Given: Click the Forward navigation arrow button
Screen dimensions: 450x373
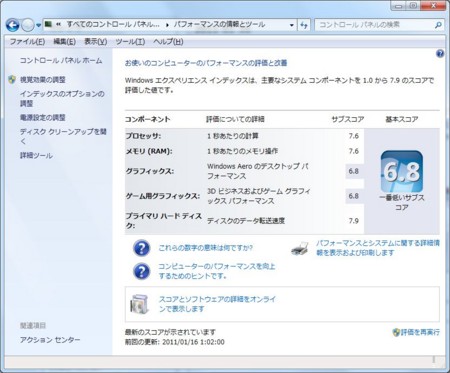Looking at the screenshot, I should 28,25.
